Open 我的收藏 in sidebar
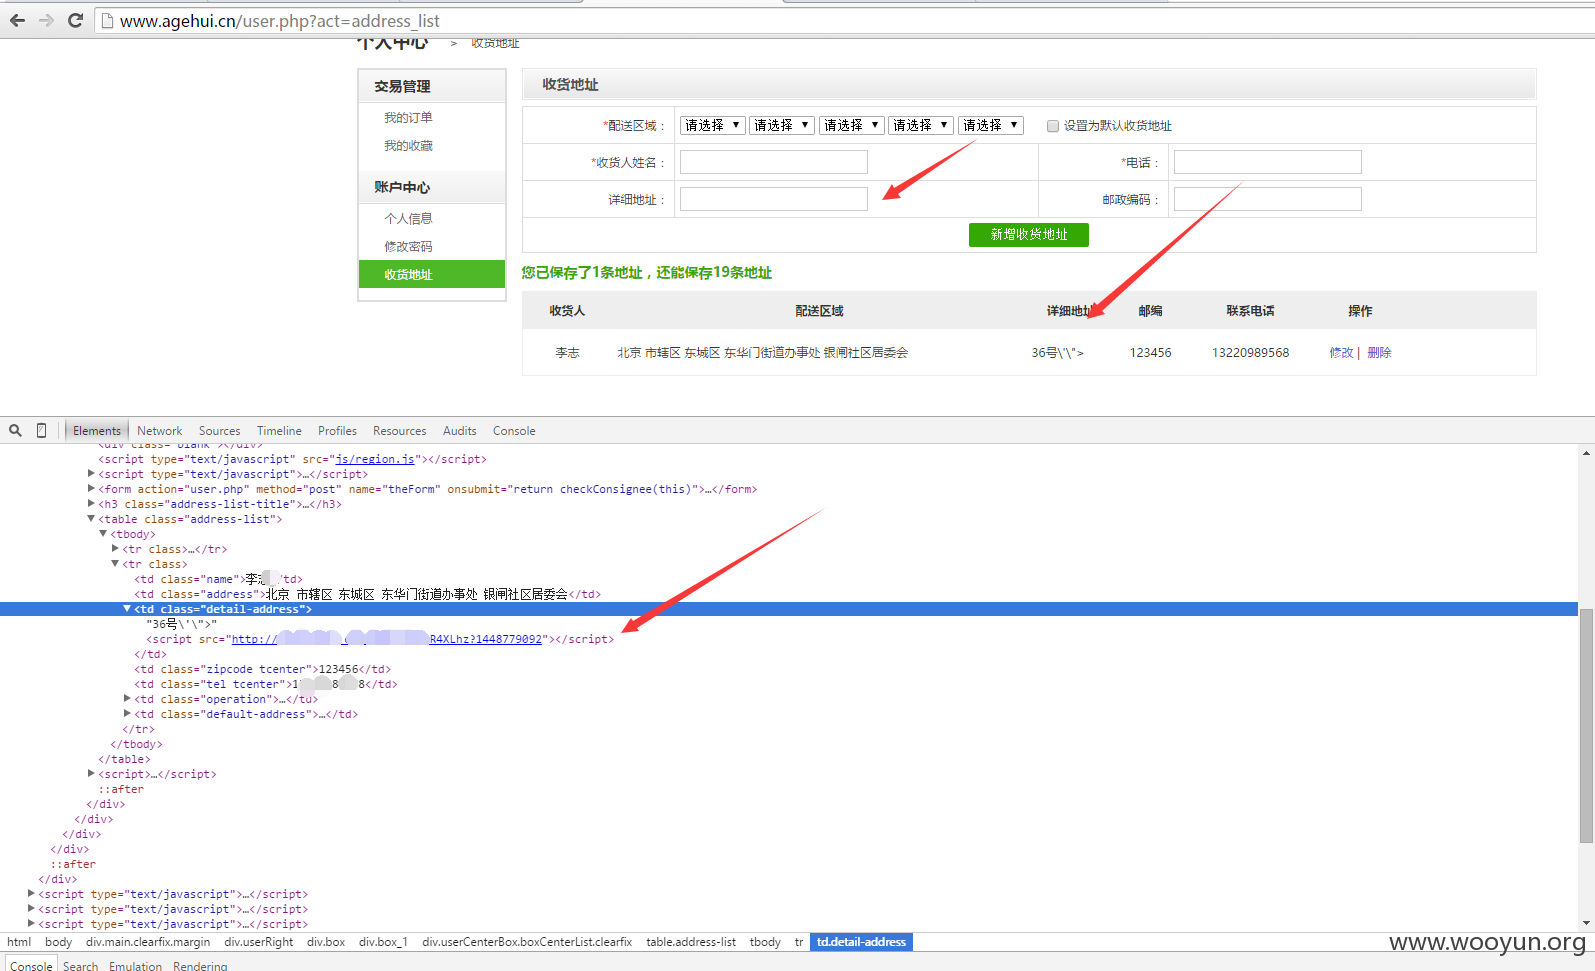1595x971 pixels. tap(408, 146)
